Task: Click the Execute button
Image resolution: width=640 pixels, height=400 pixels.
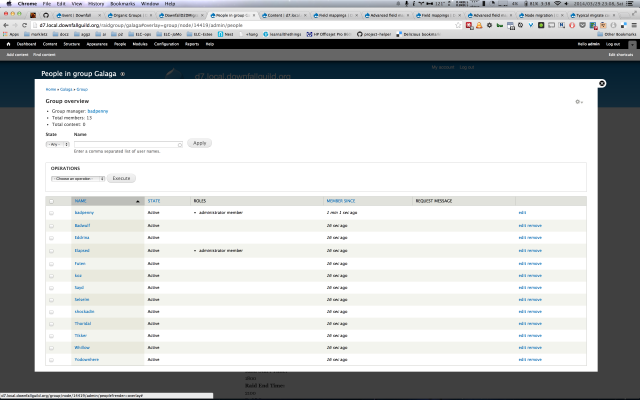Action: click(121, 178)
